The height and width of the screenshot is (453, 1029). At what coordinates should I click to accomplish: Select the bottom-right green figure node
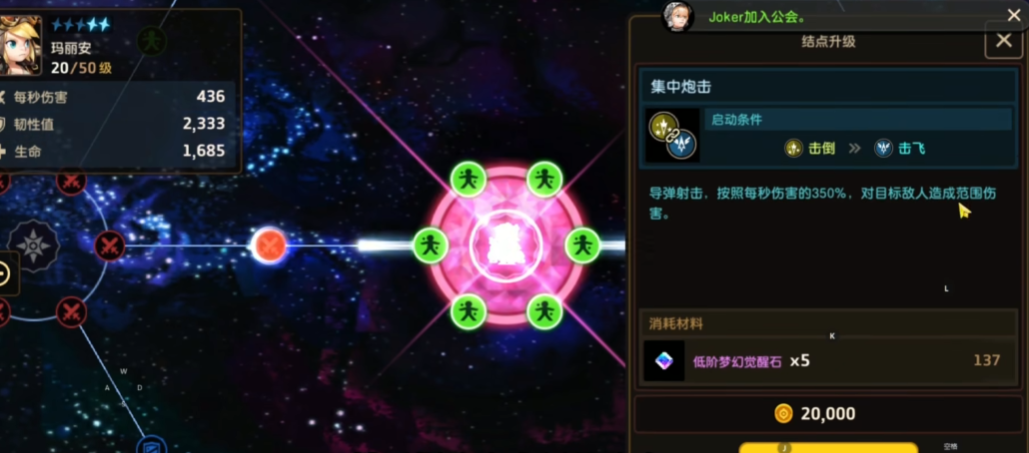545,311
